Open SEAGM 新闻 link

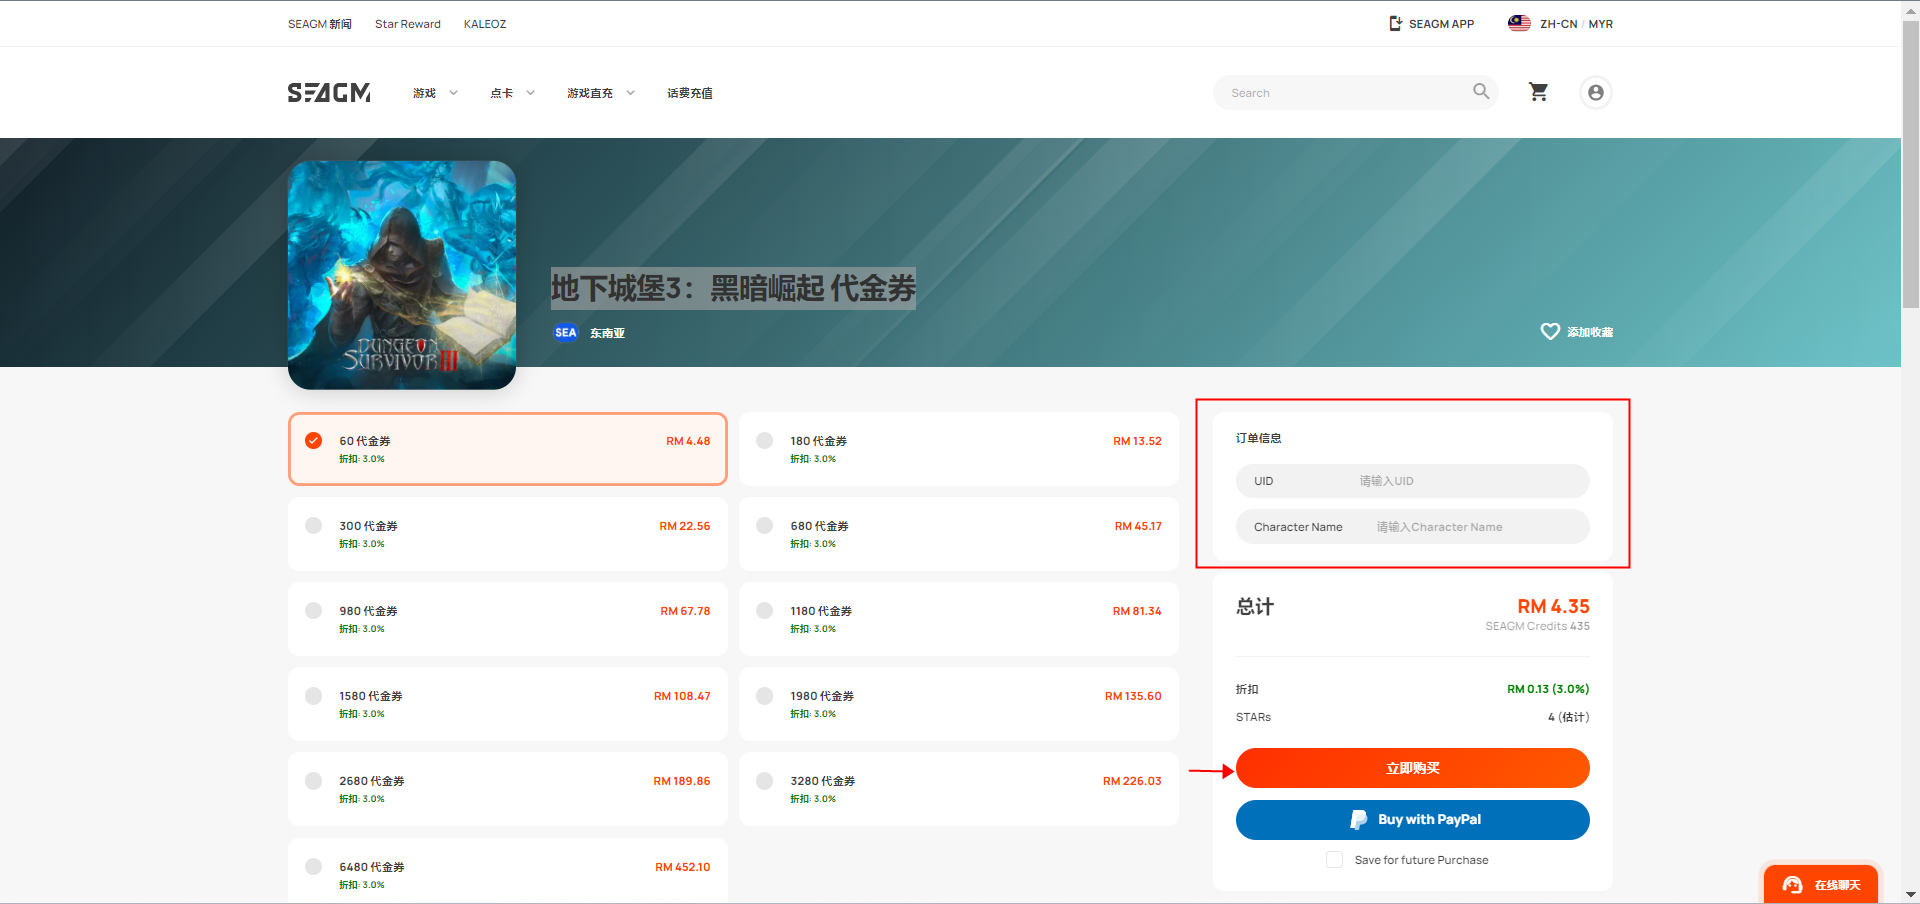coord(320,24)
